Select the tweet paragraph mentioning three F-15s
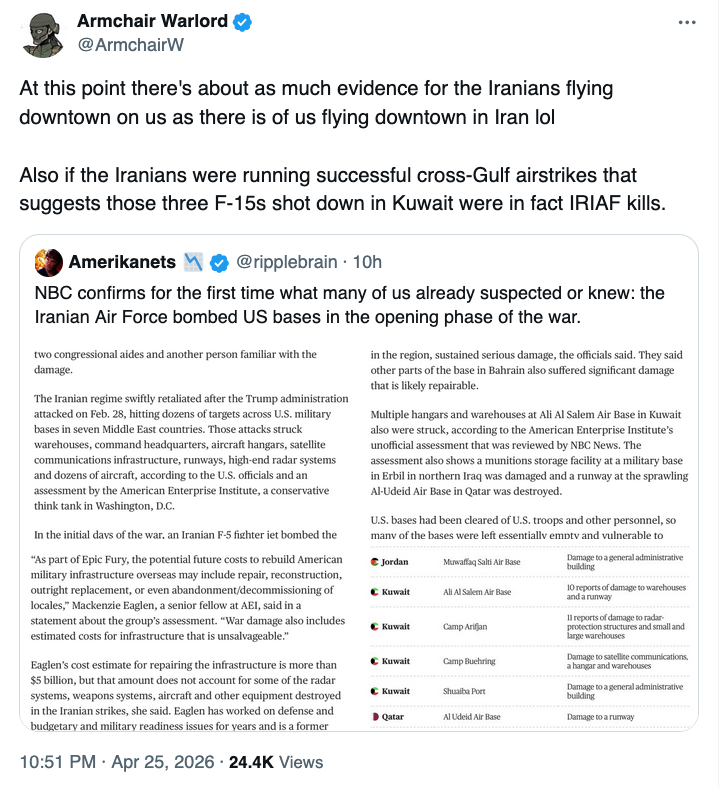This screenshot has width=723, height=787. pos(342,190)
